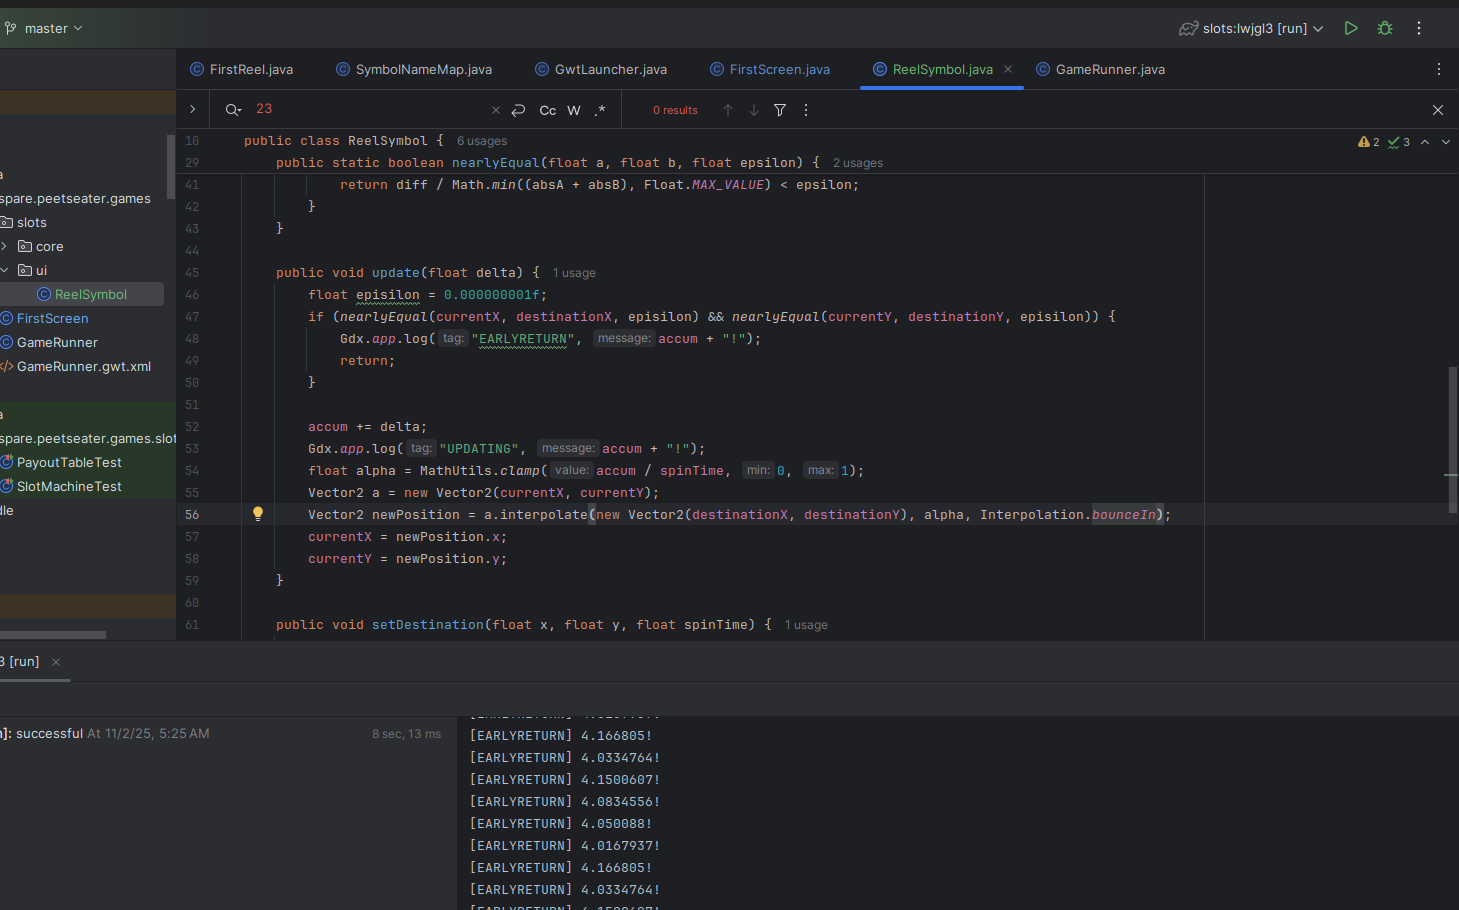Switch to the FirstScreen.java tab
Viewport: 1459px width, 910px height.
(779, 69)
